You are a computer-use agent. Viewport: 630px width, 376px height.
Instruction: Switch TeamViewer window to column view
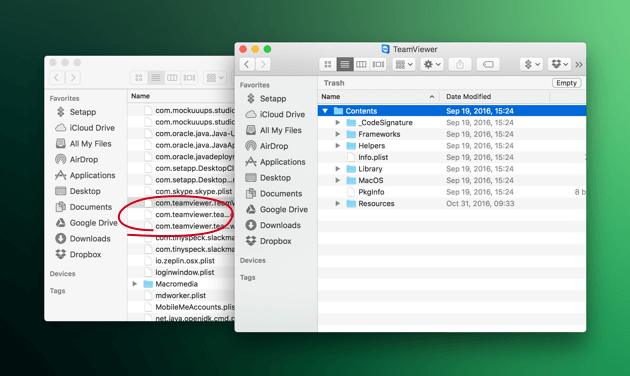point(361,64)
